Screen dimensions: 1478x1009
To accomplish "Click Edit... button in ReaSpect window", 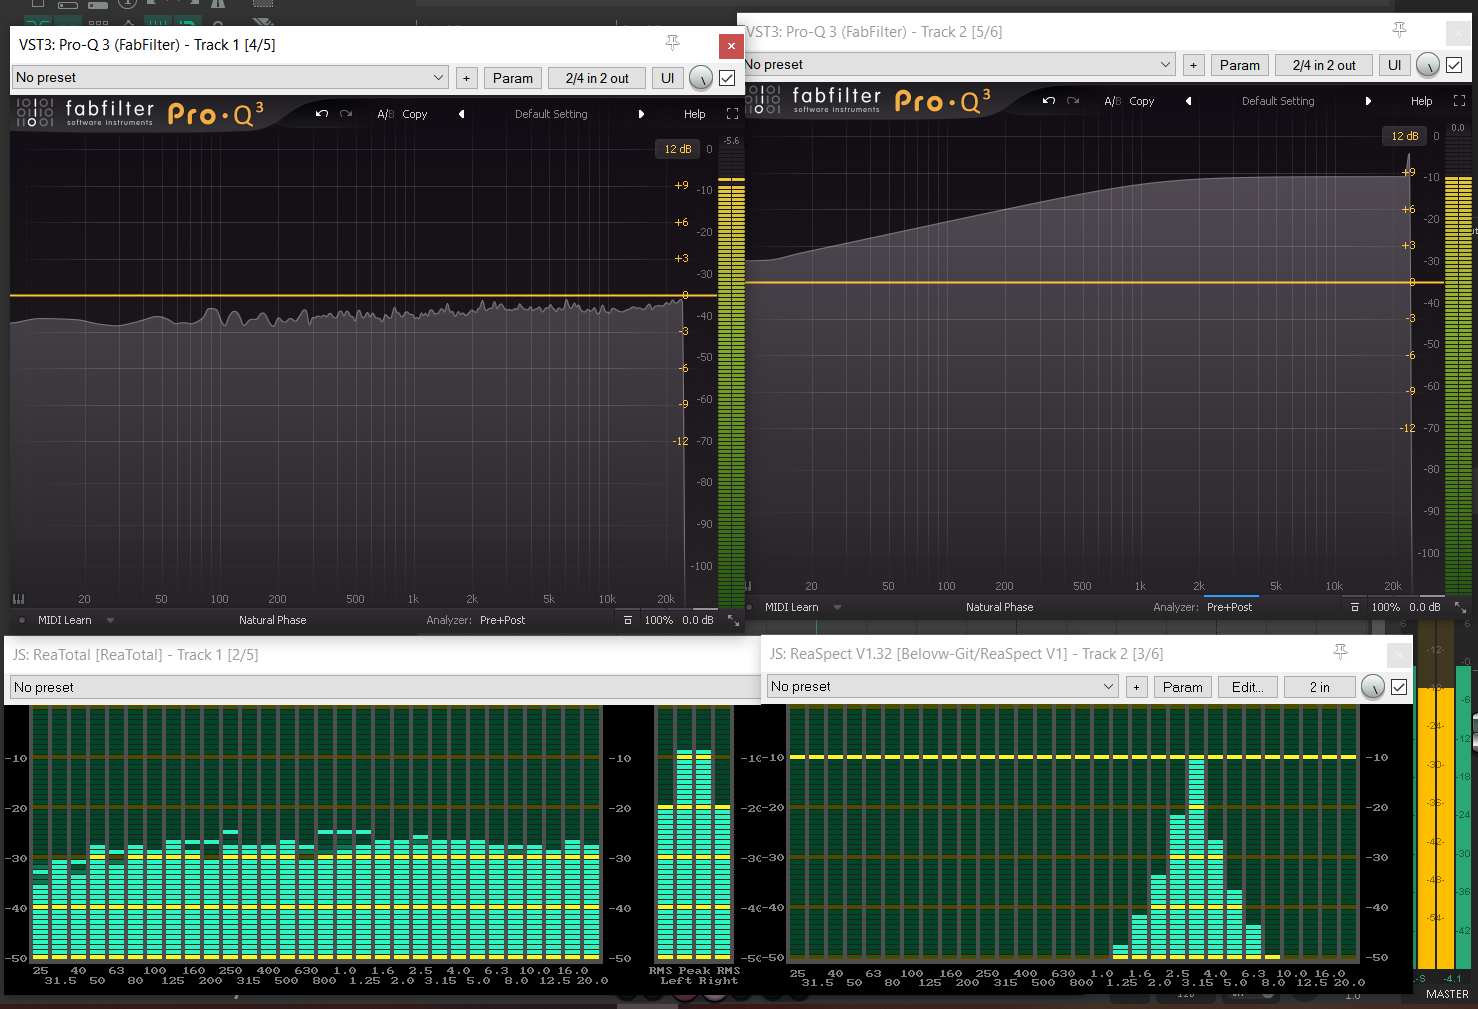I will 1248,687.
